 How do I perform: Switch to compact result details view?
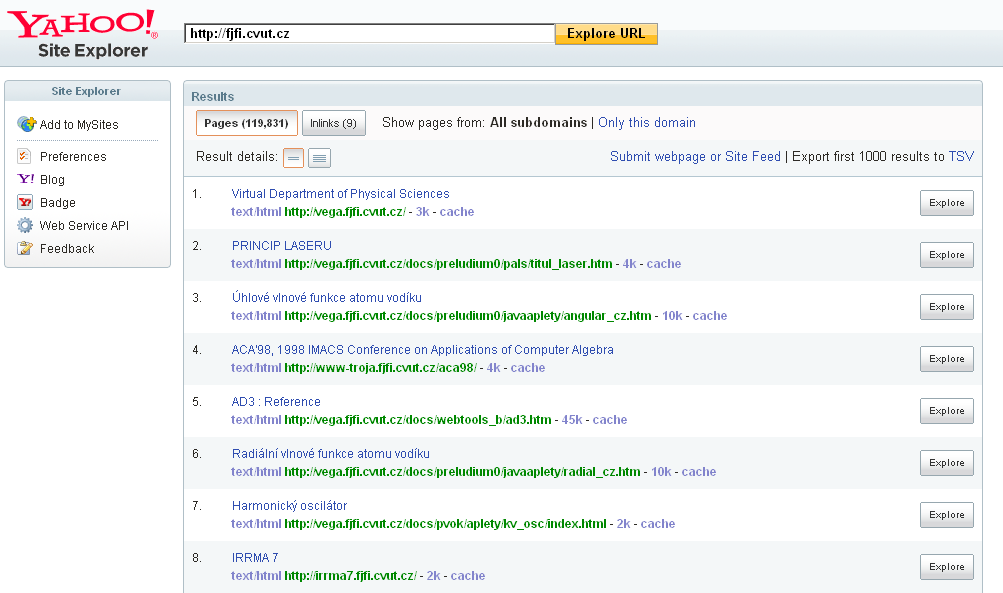click(x=293, y=157)
